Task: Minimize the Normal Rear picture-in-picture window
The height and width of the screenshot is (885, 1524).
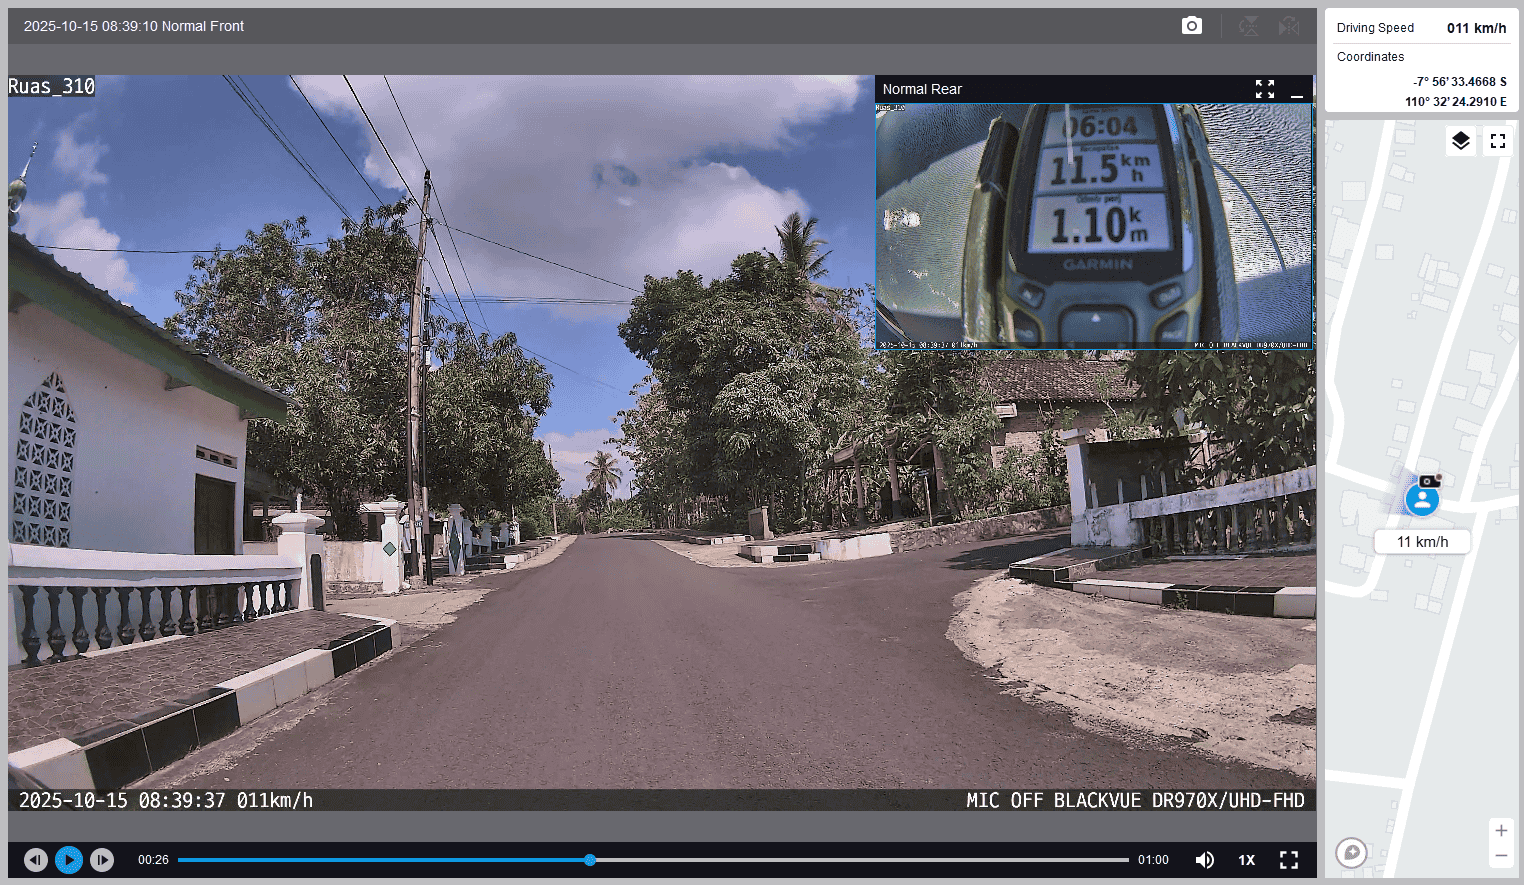Action: pyautogui.click(x=1297, y=90)
